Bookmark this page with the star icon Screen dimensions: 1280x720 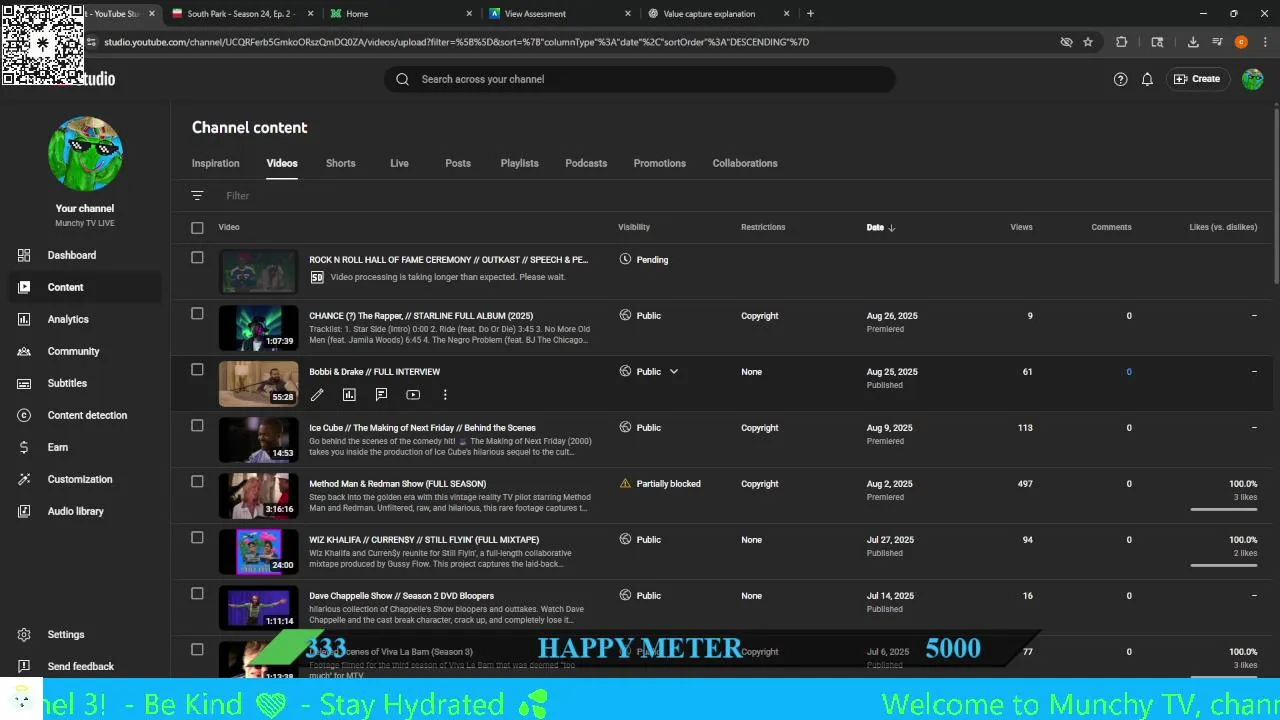[1088, 42]
